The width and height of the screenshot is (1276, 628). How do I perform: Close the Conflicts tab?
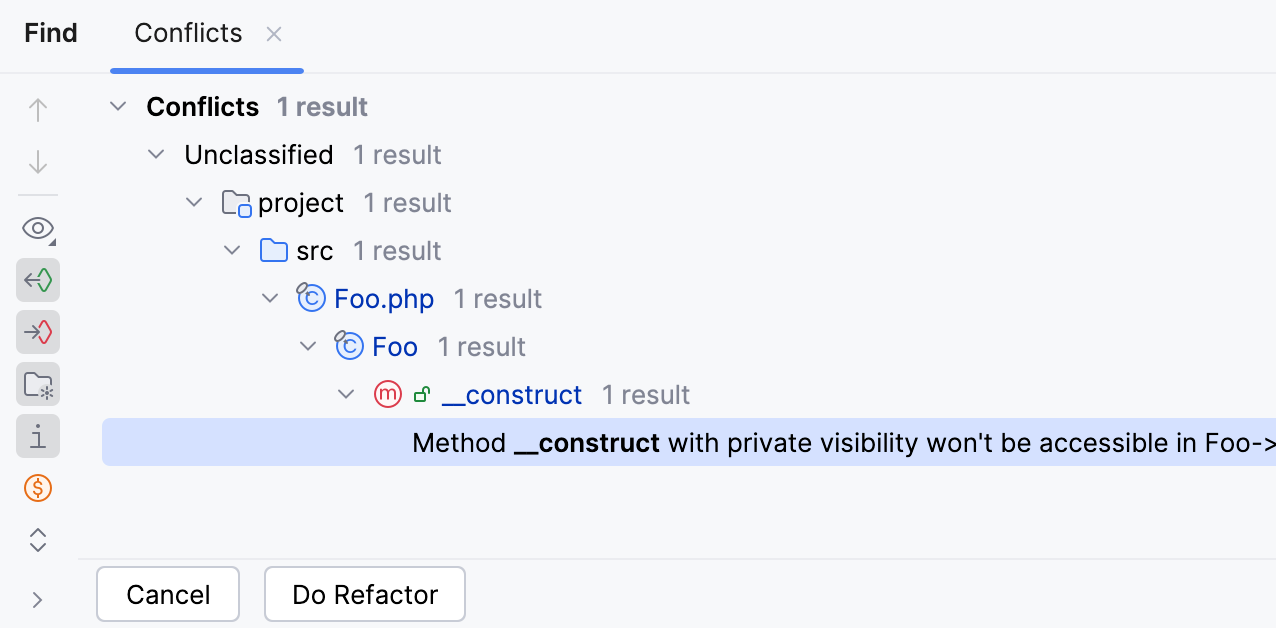[273, 33]
